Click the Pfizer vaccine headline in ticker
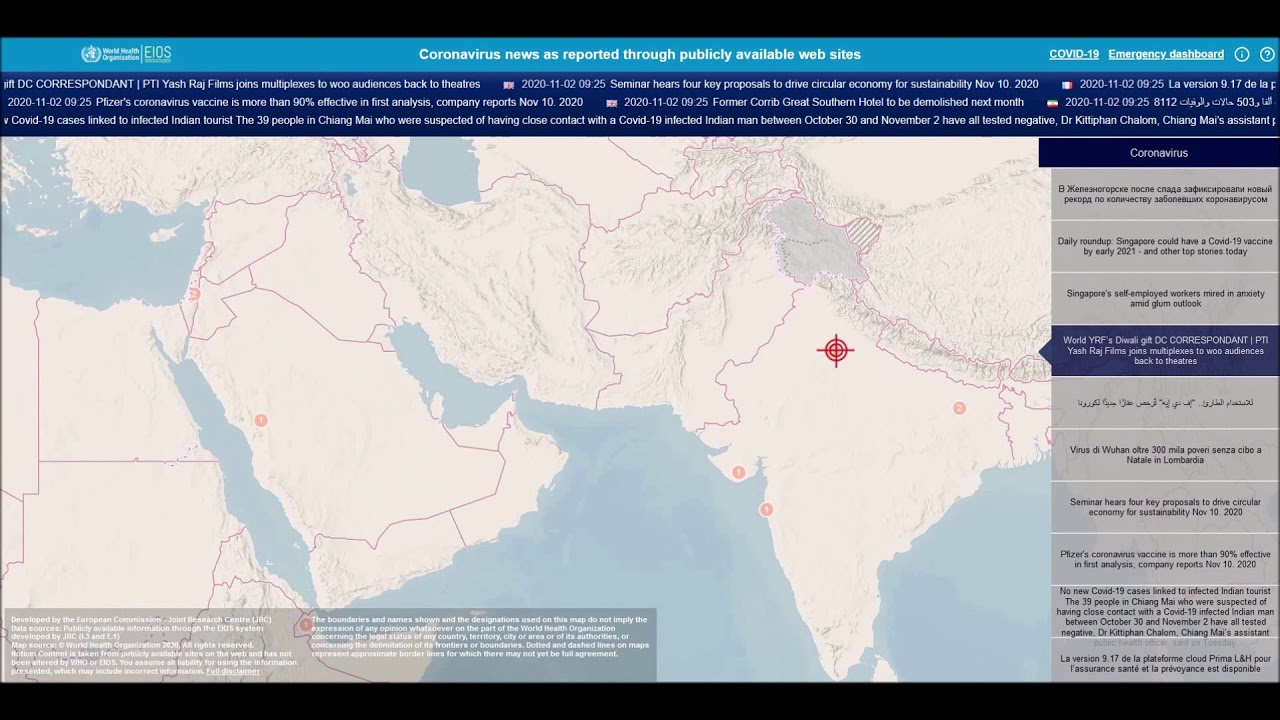Screen dimensions: 1280x720 coord(339,102)
